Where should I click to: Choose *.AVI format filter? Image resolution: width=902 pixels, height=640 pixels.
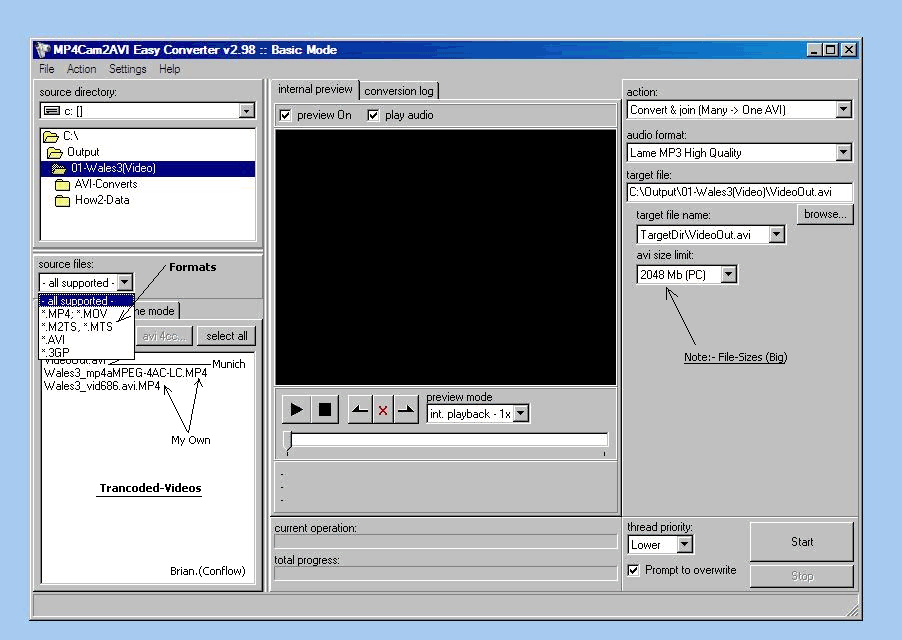tap(86, 339)
